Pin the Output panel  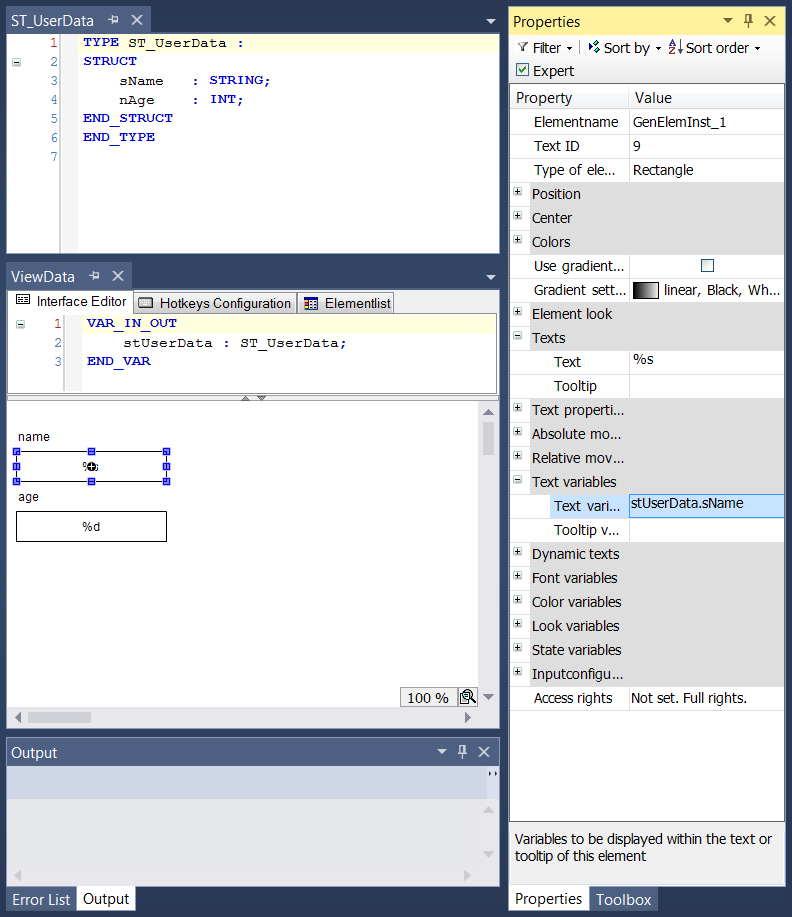(x=462, y=752)
